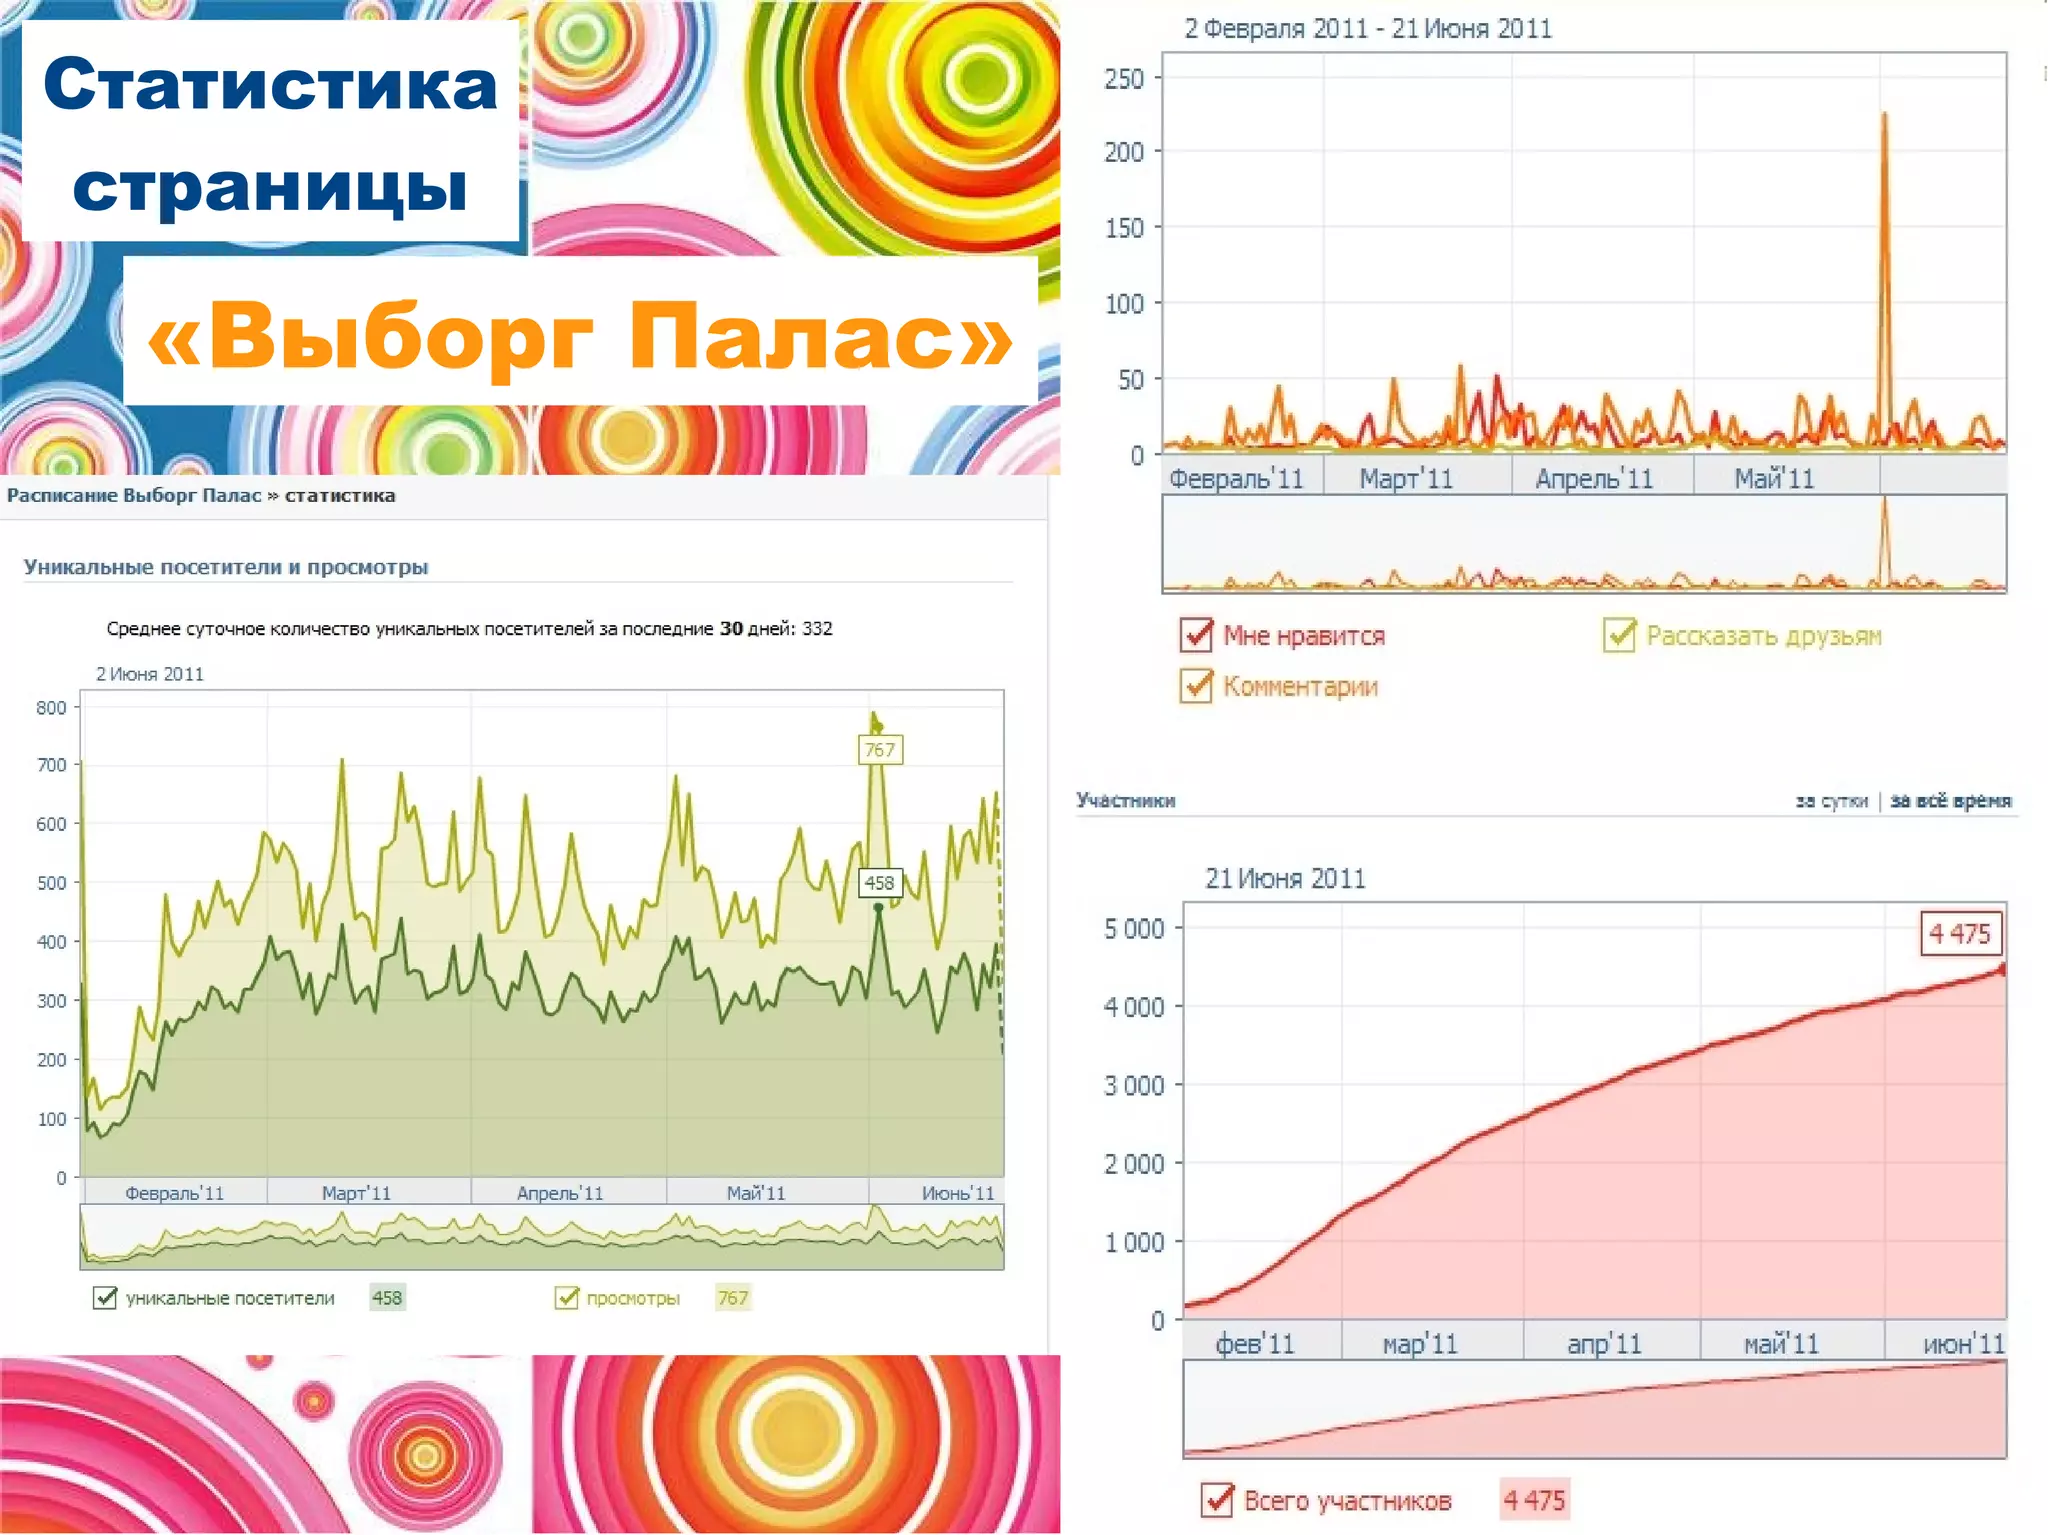The width and height of the screenshot is (2048, 1535).
Task: Uncheck the 'Мне нравится' checkbox
Action: [1196, 635]
